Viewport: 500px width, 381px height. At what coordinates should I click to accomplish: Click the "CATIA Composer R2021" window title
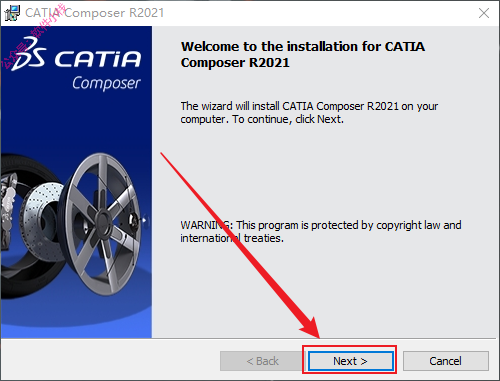pos(94,13)
